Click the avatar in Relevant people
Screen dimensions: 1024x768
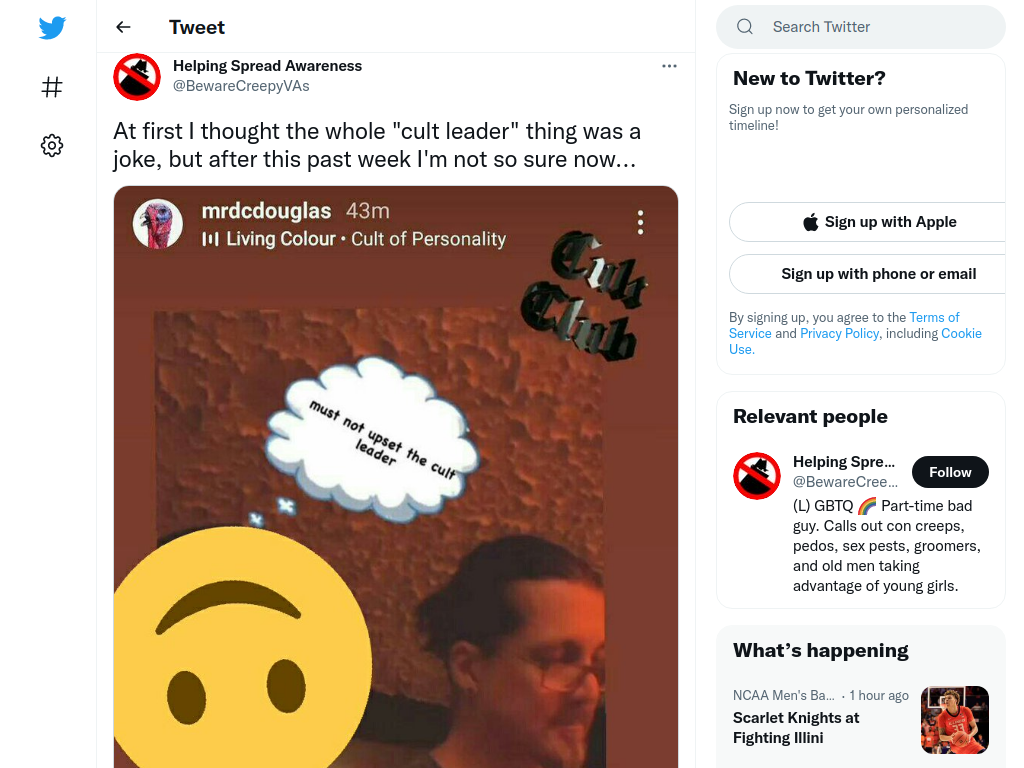756,476
